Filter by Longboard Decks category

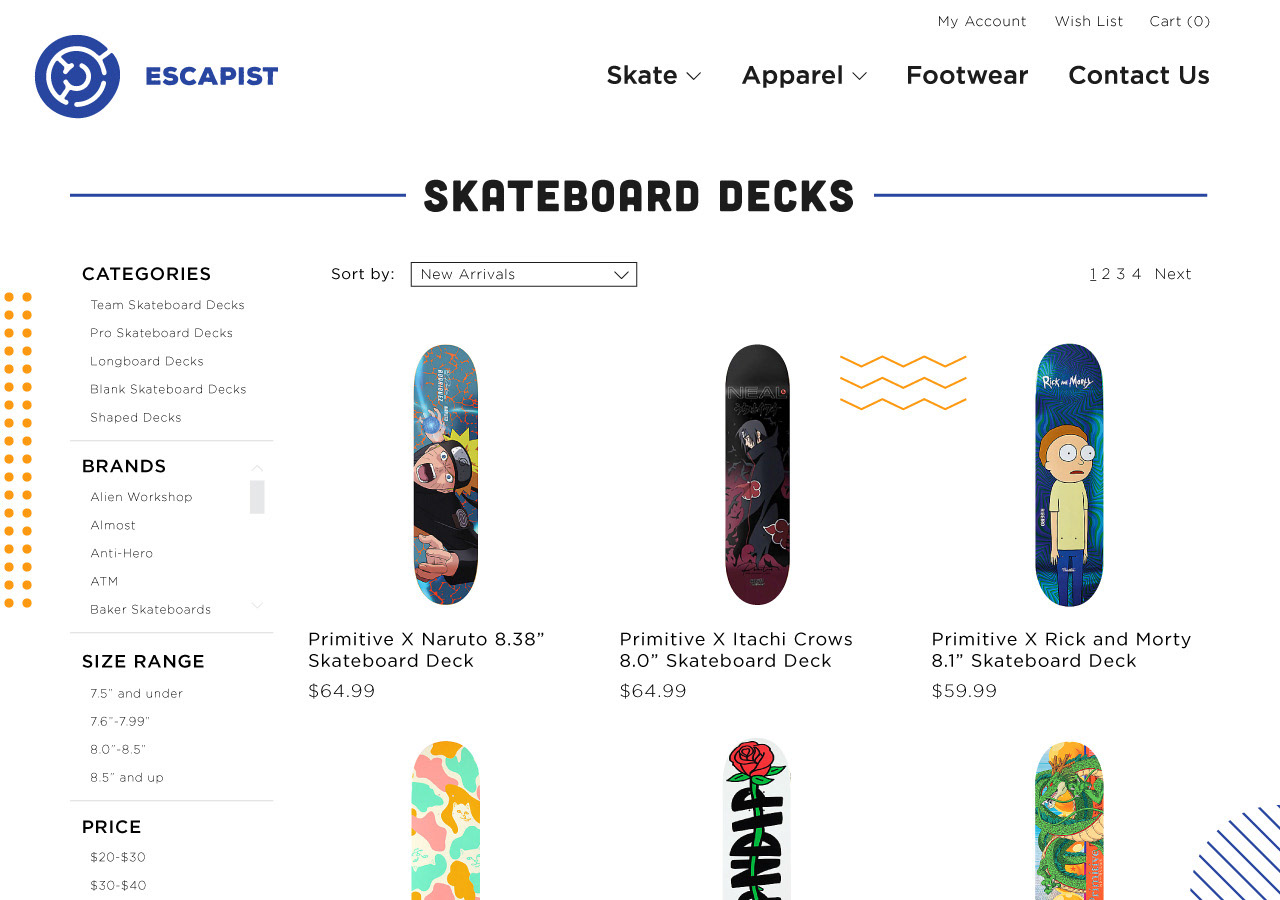tap(147, 361)
